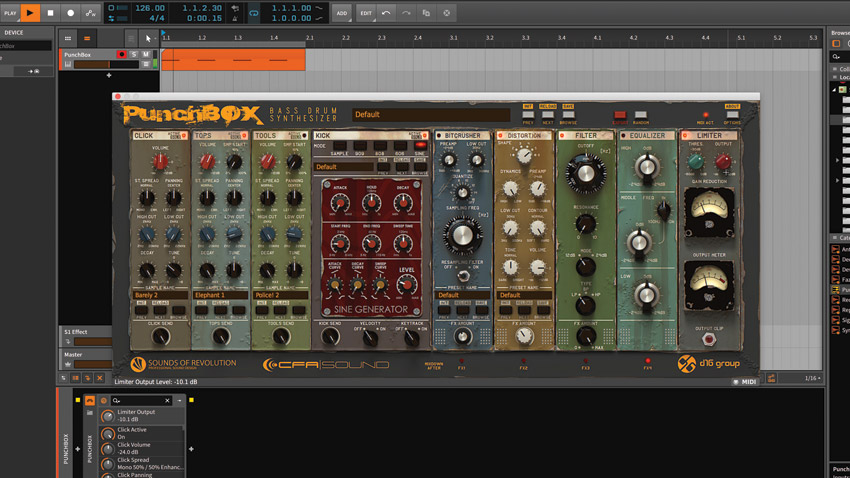Click Sounds of Revolution logo
This screenshot has height=478, width=850.
point(183,364)
